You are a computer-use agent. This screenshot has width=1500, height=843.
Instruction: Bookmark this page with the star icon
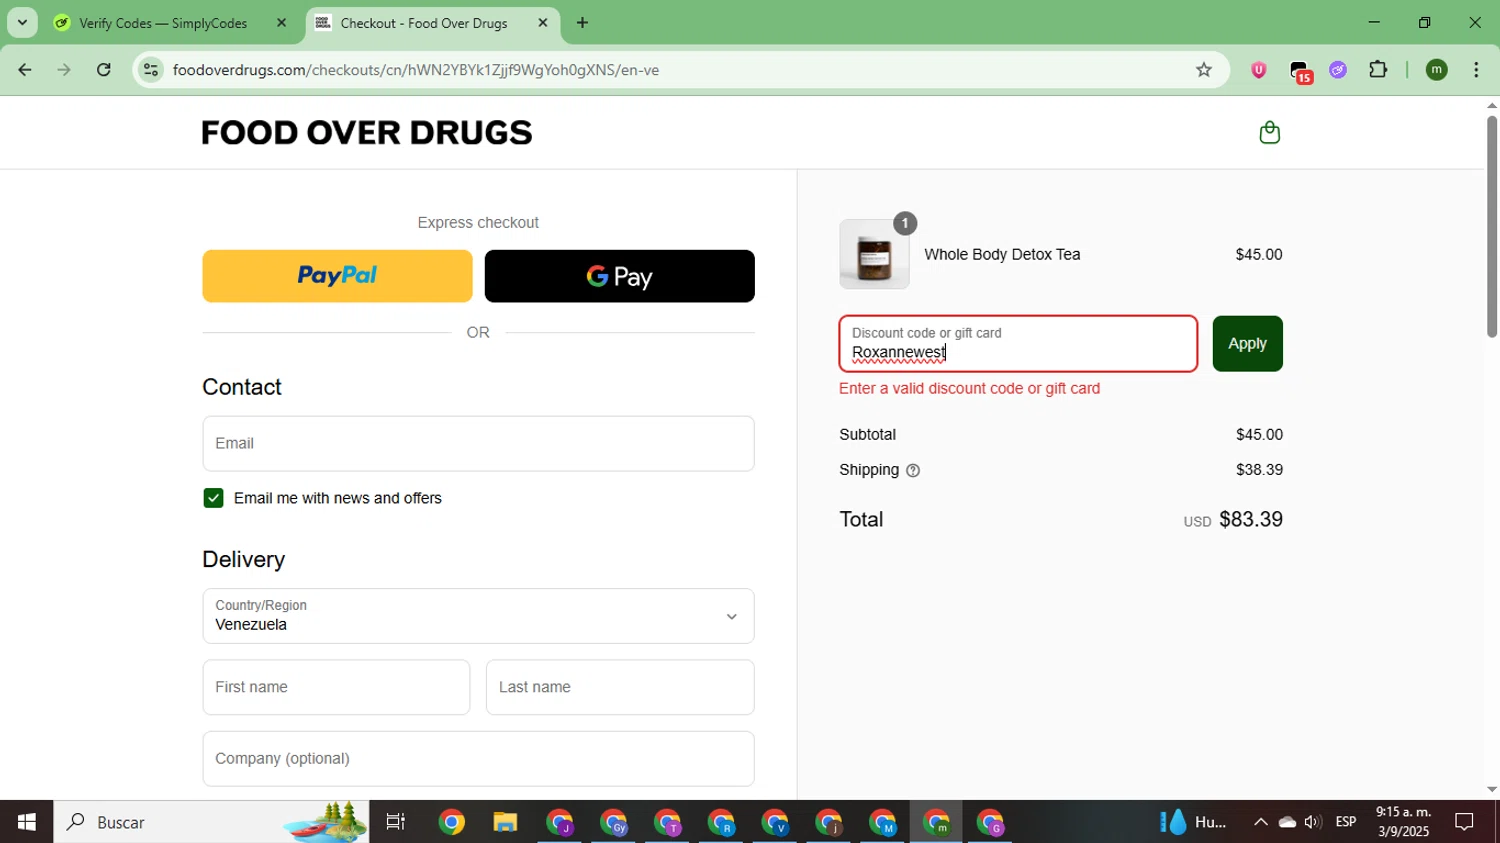click(1204, 70)
